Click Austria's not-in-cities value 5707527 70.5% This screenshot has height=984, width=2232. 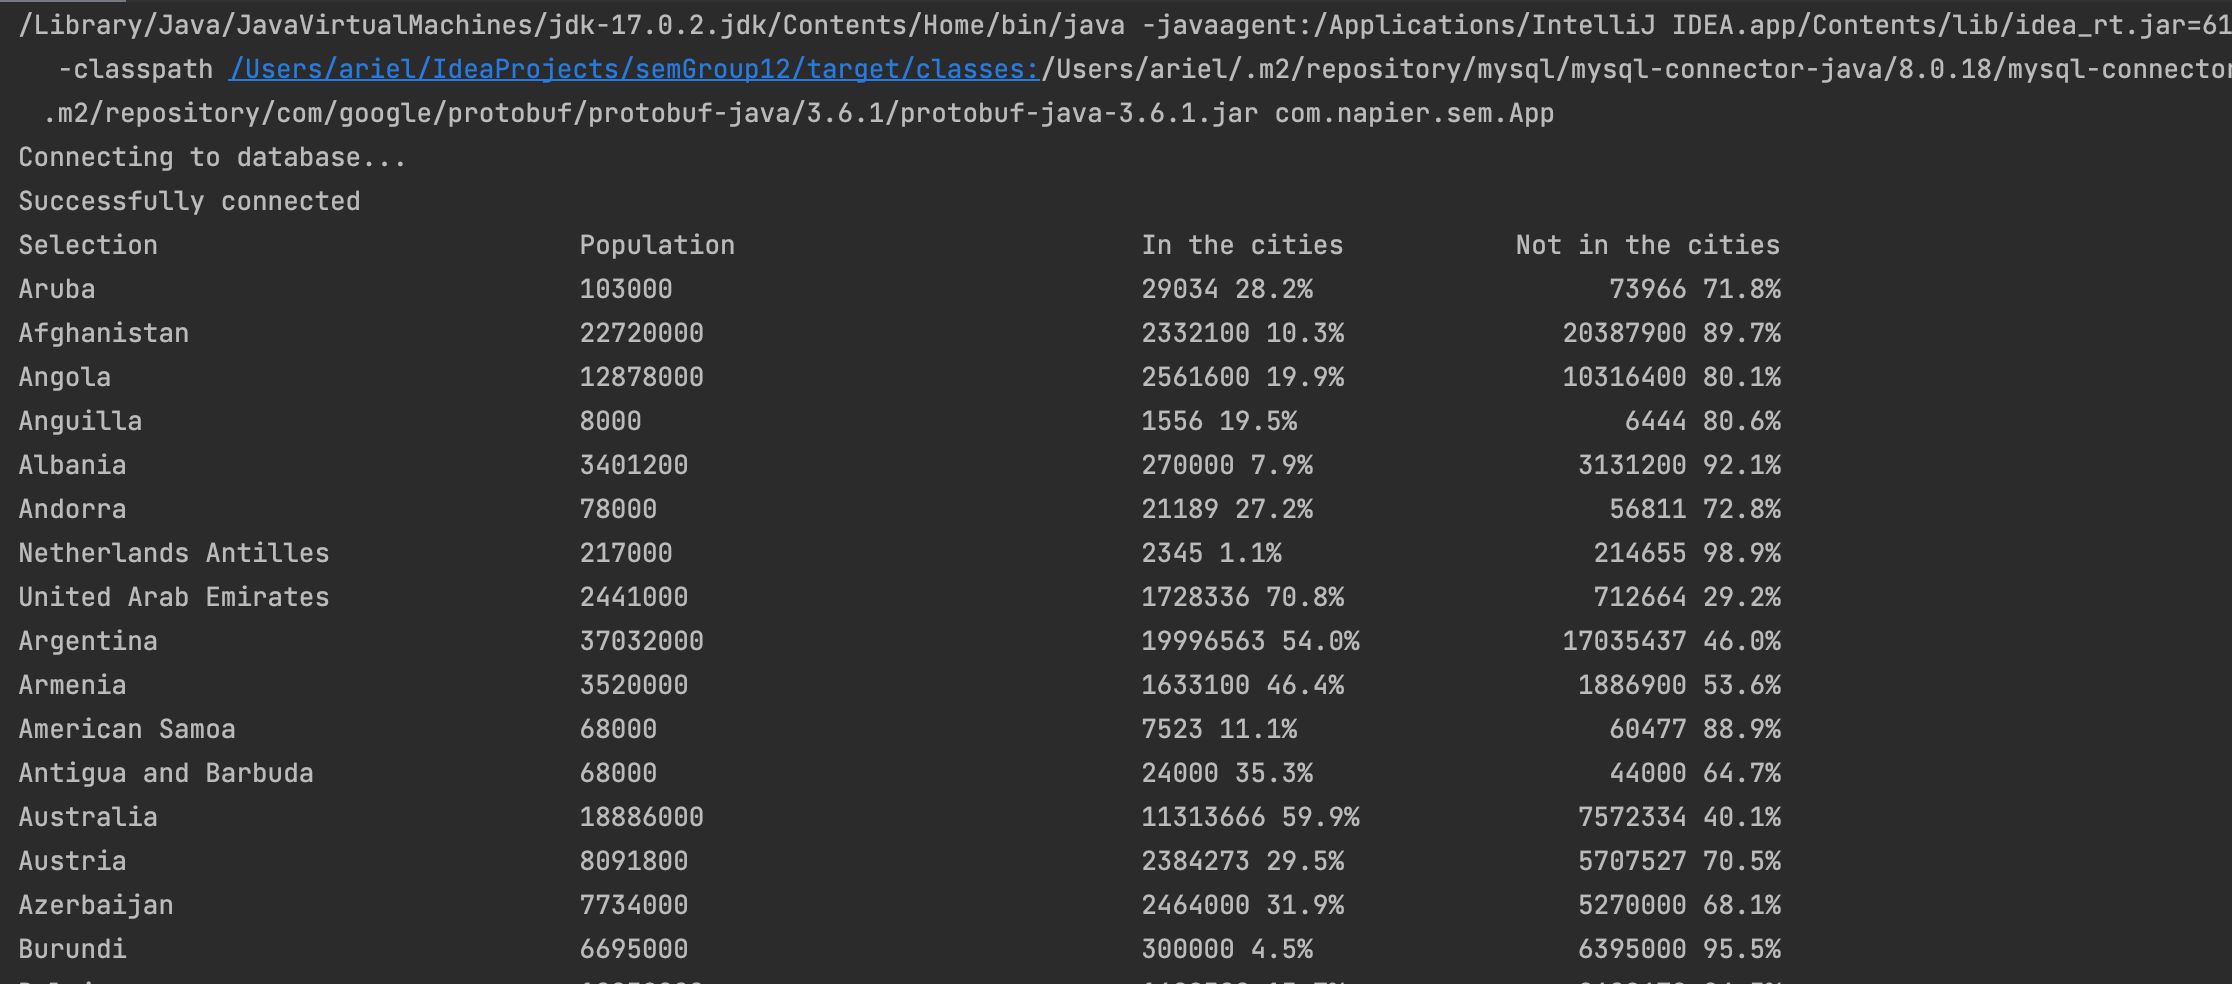pos(1680,861)
